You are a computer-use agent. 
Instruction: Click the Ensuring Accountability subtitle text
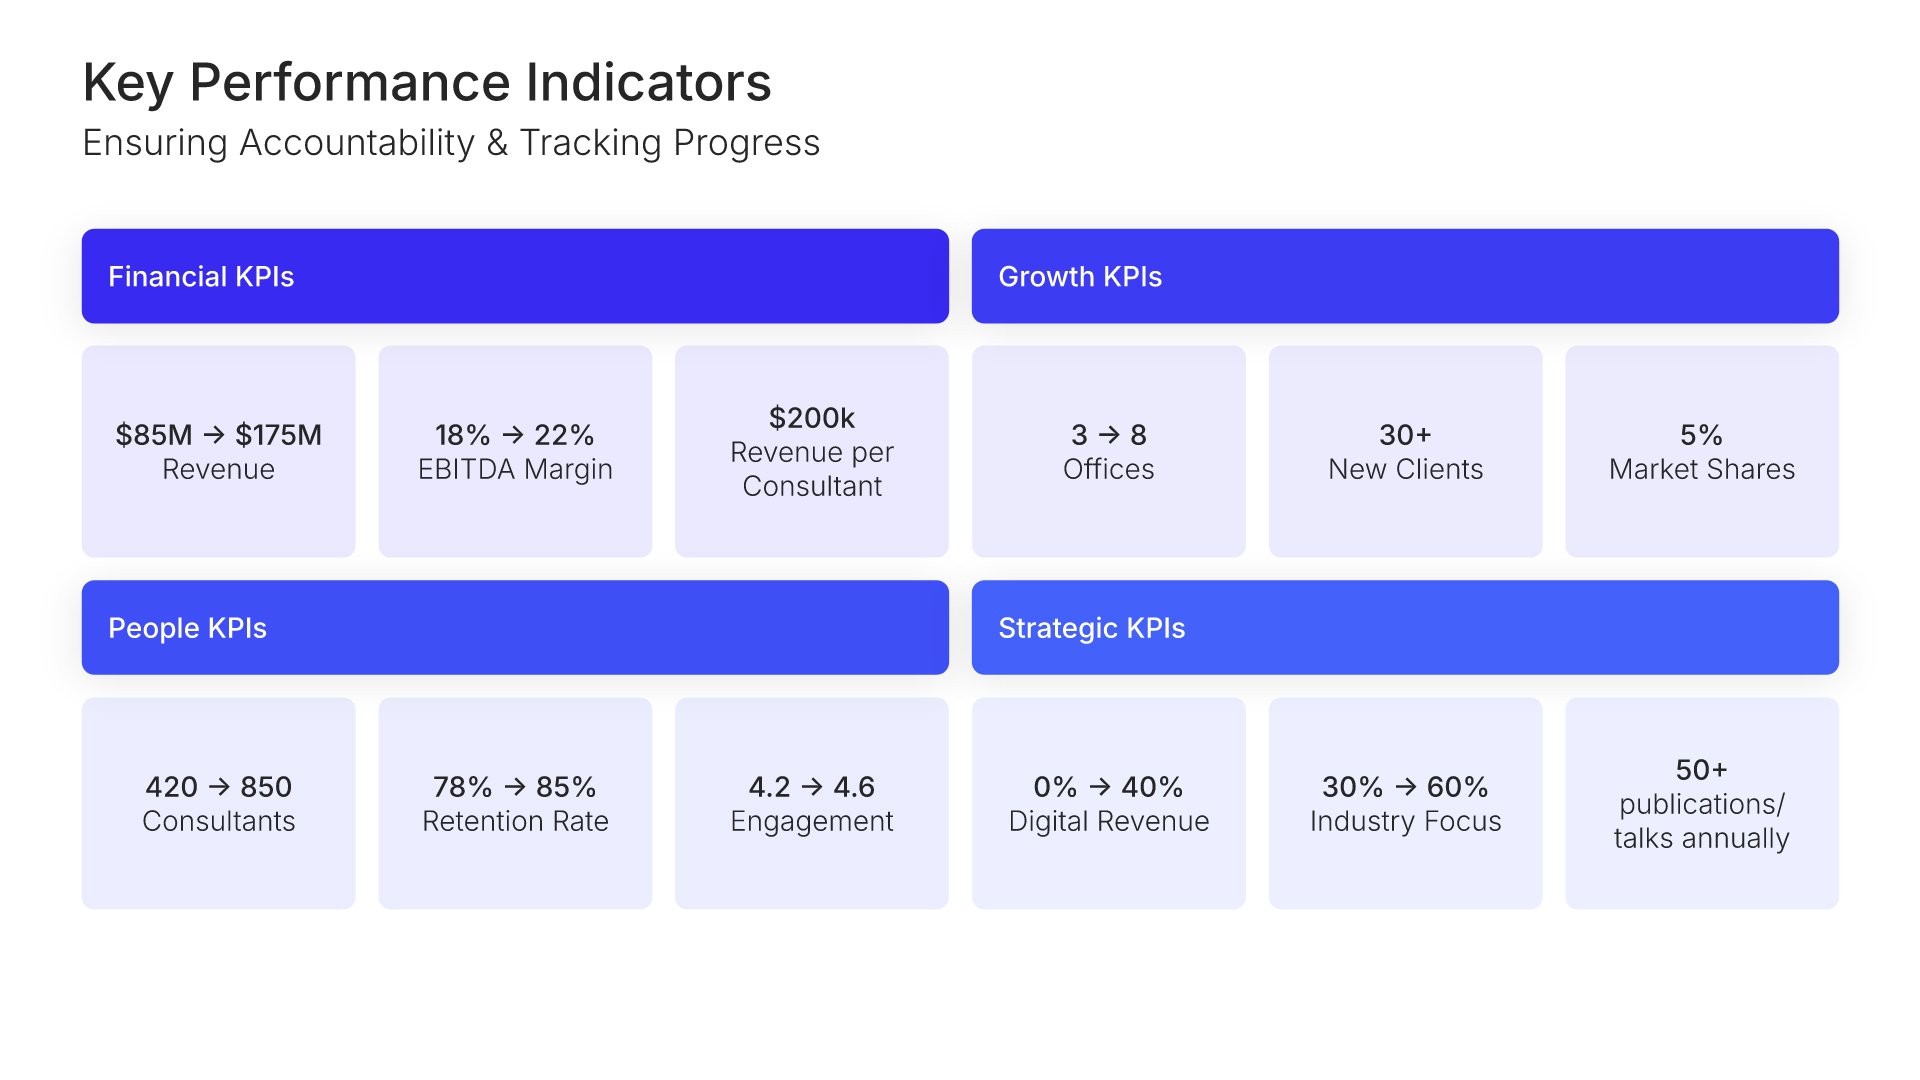451,143
